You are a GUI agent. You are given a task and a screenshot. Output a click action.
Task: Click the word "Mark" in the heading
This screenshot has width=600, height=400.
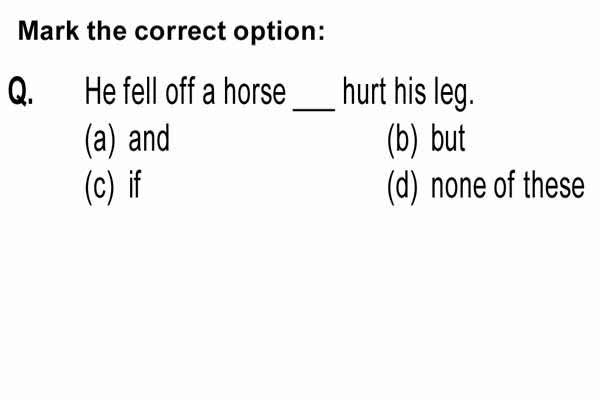(49, 31)
